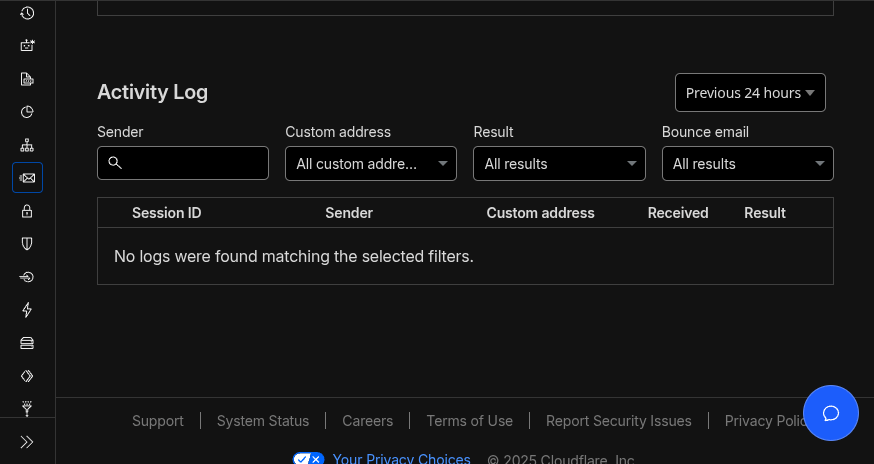The image size is (874, 464).
Task: Open the Analytics pie chart icon
Action: coord(27,112)
